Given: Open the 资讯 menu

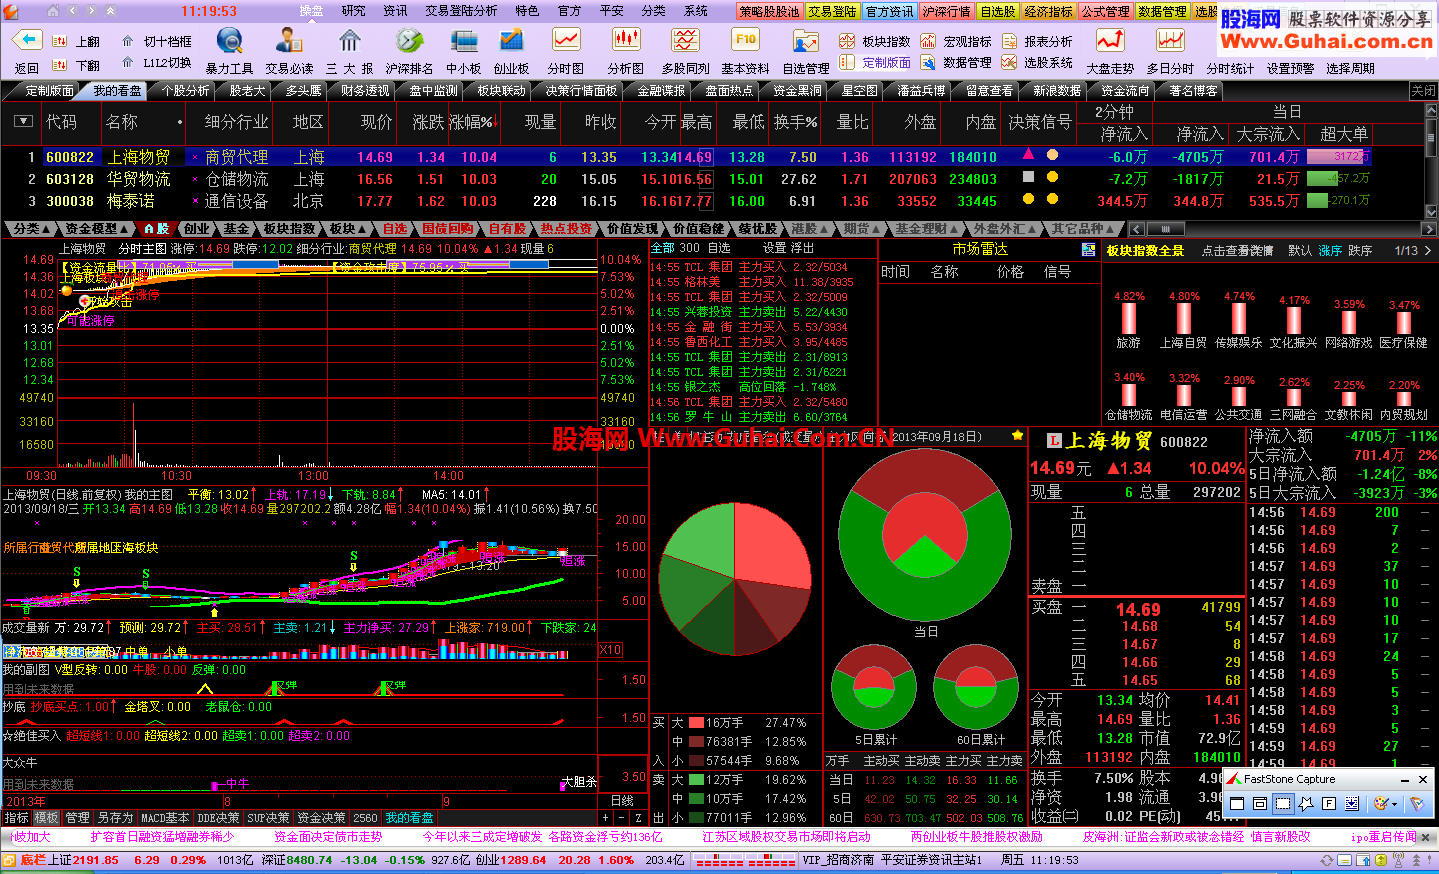Looking at the screenshot, I should point(396,11).
